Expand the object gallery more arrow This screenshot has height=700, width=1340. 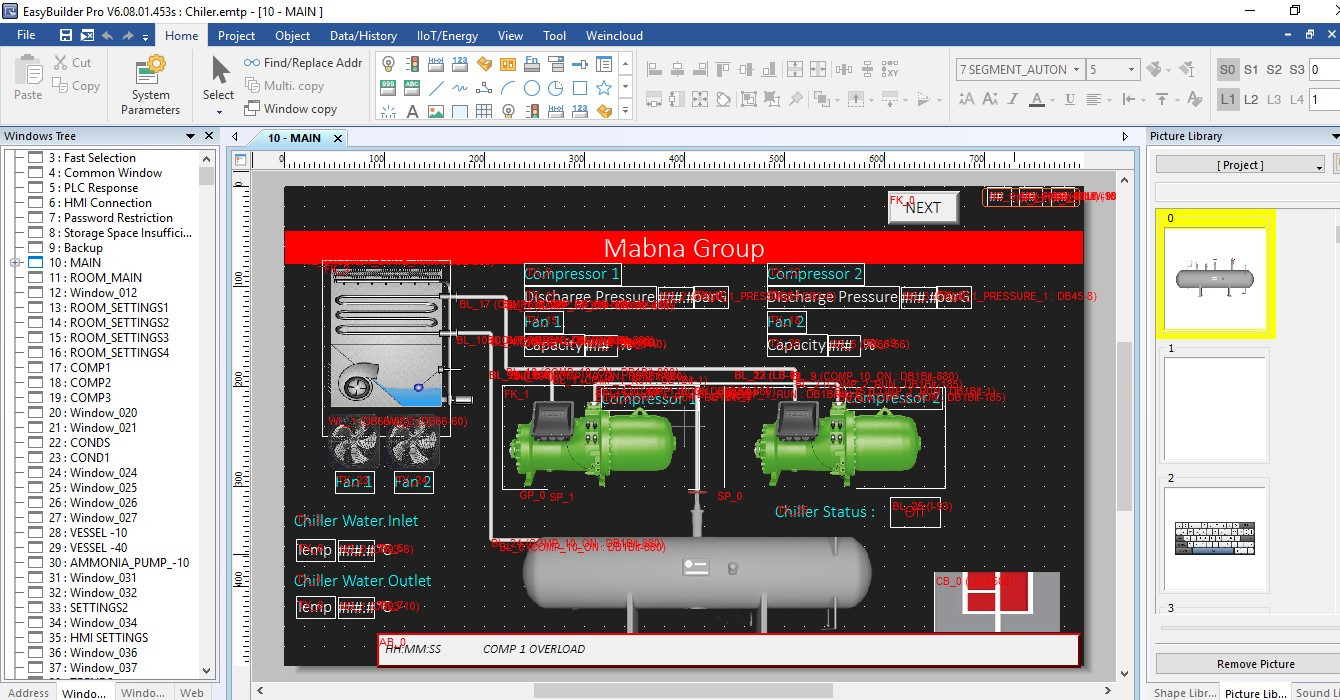click(x=626, y=111)
